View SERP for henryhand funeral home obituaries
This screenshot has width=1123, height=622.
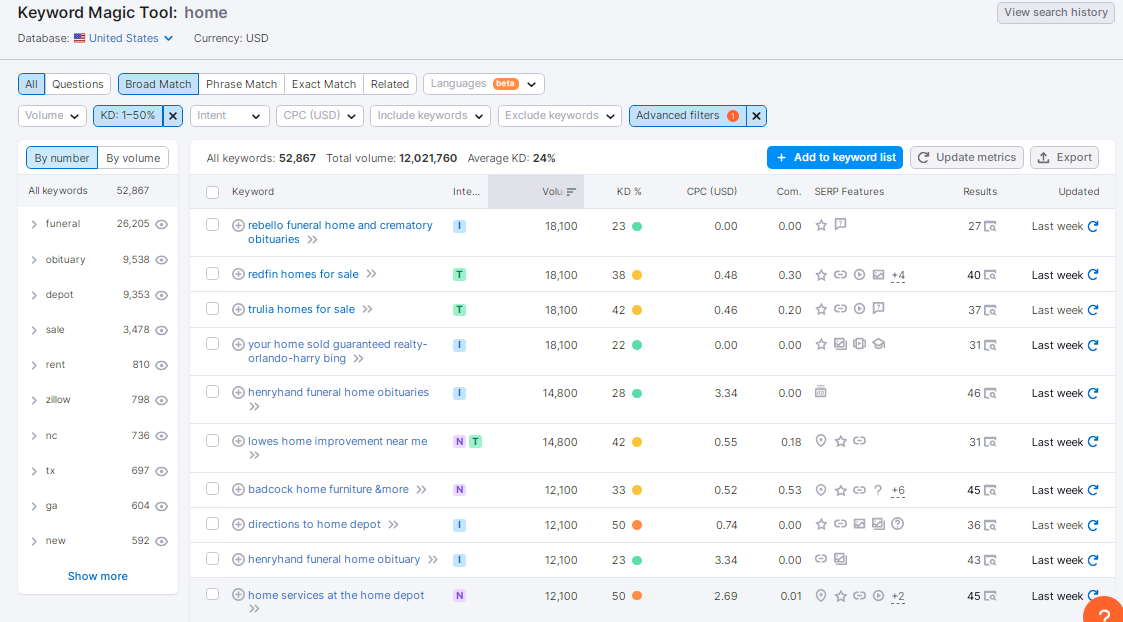990,393
